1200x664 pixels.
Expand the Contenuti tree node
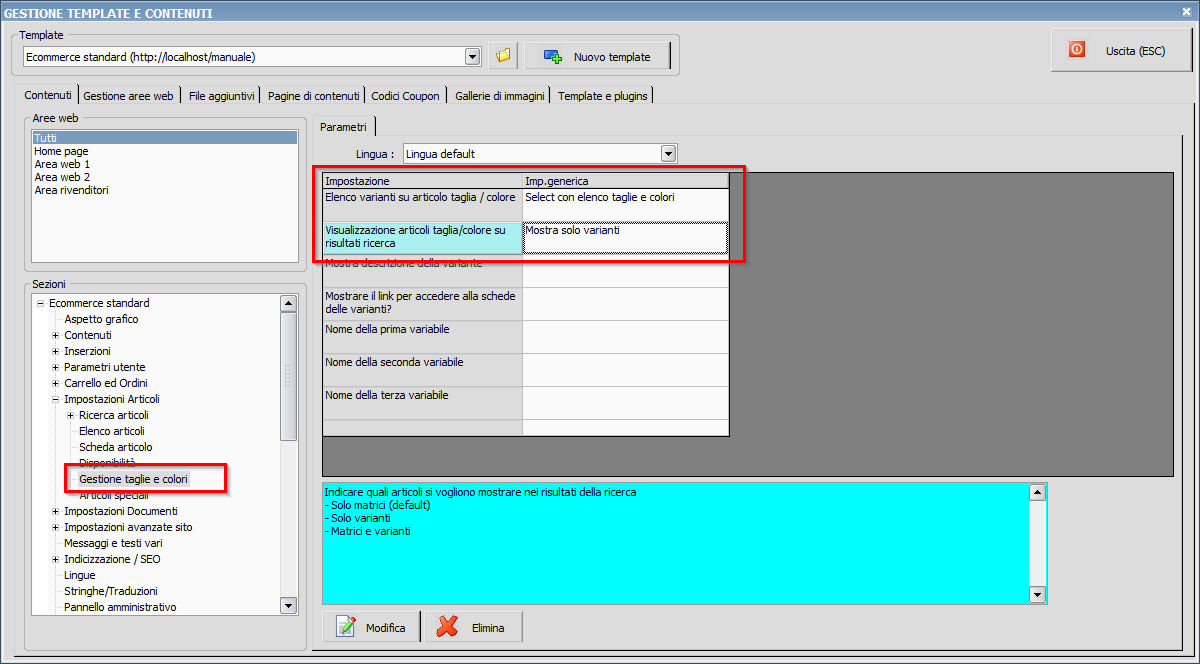click(x=55, y=335)
